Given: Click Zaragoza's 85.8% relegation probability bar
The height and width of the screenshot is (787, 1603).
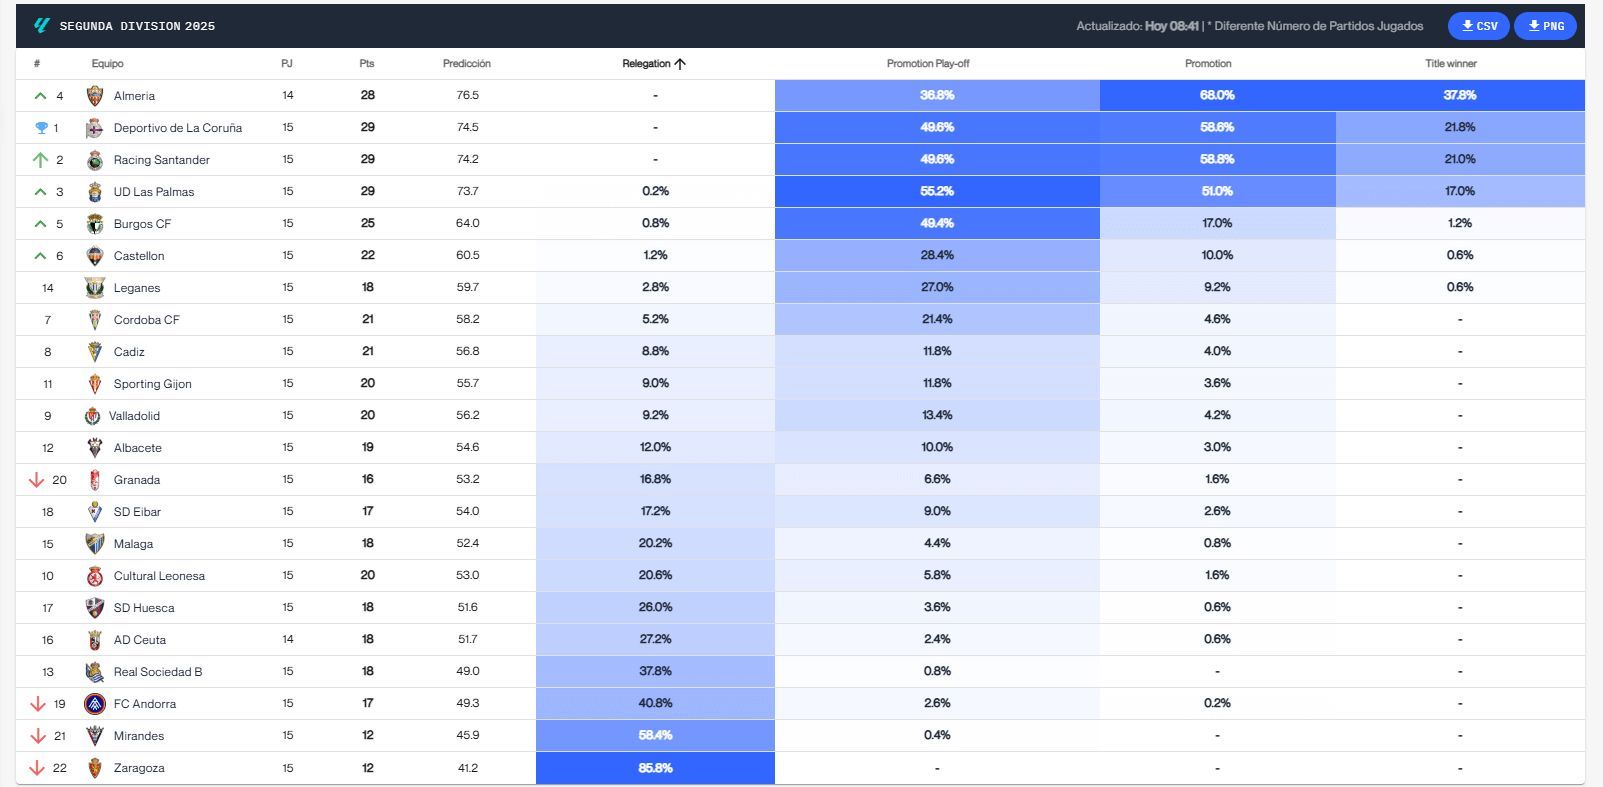Looking at the screenshot, I should (655, 768).
